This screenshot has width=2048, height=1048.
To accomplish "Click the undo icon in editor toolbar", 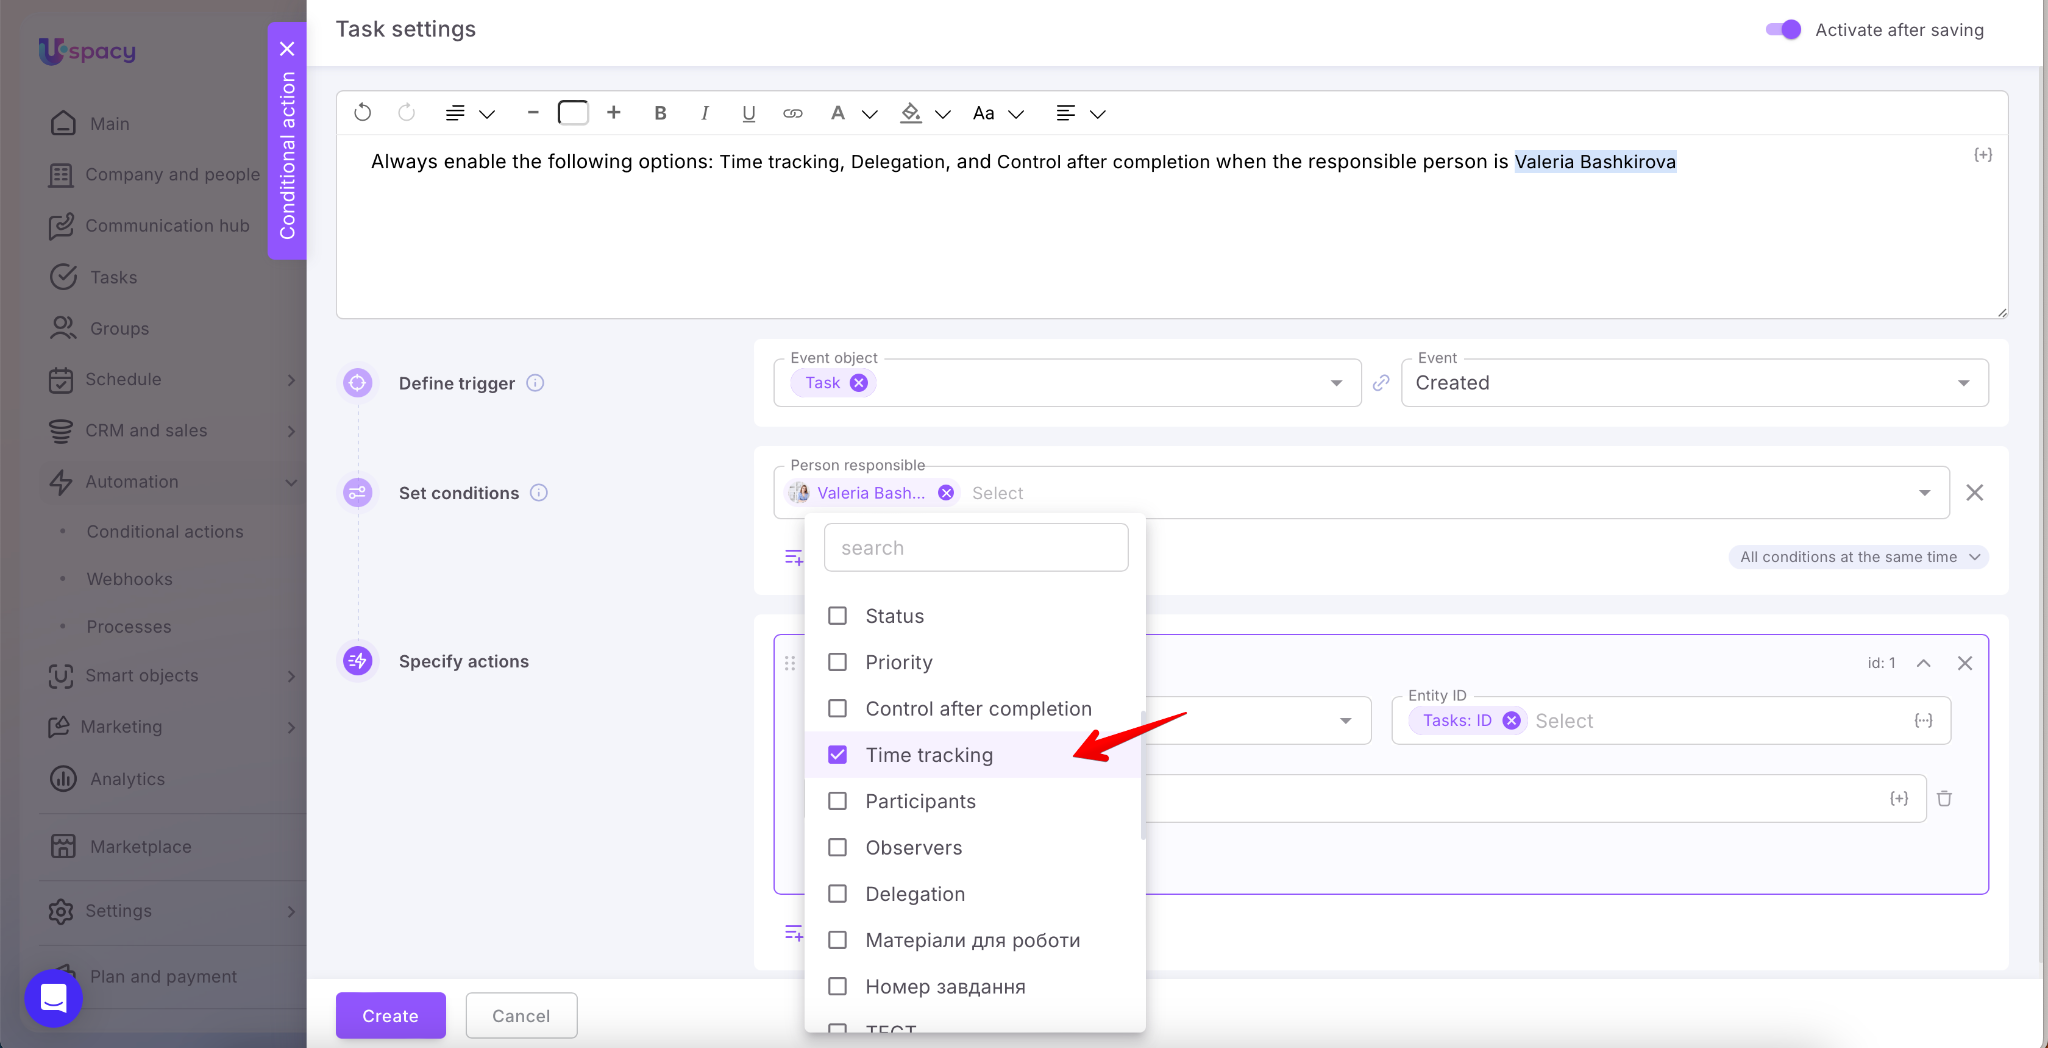I will pos(363,113).
